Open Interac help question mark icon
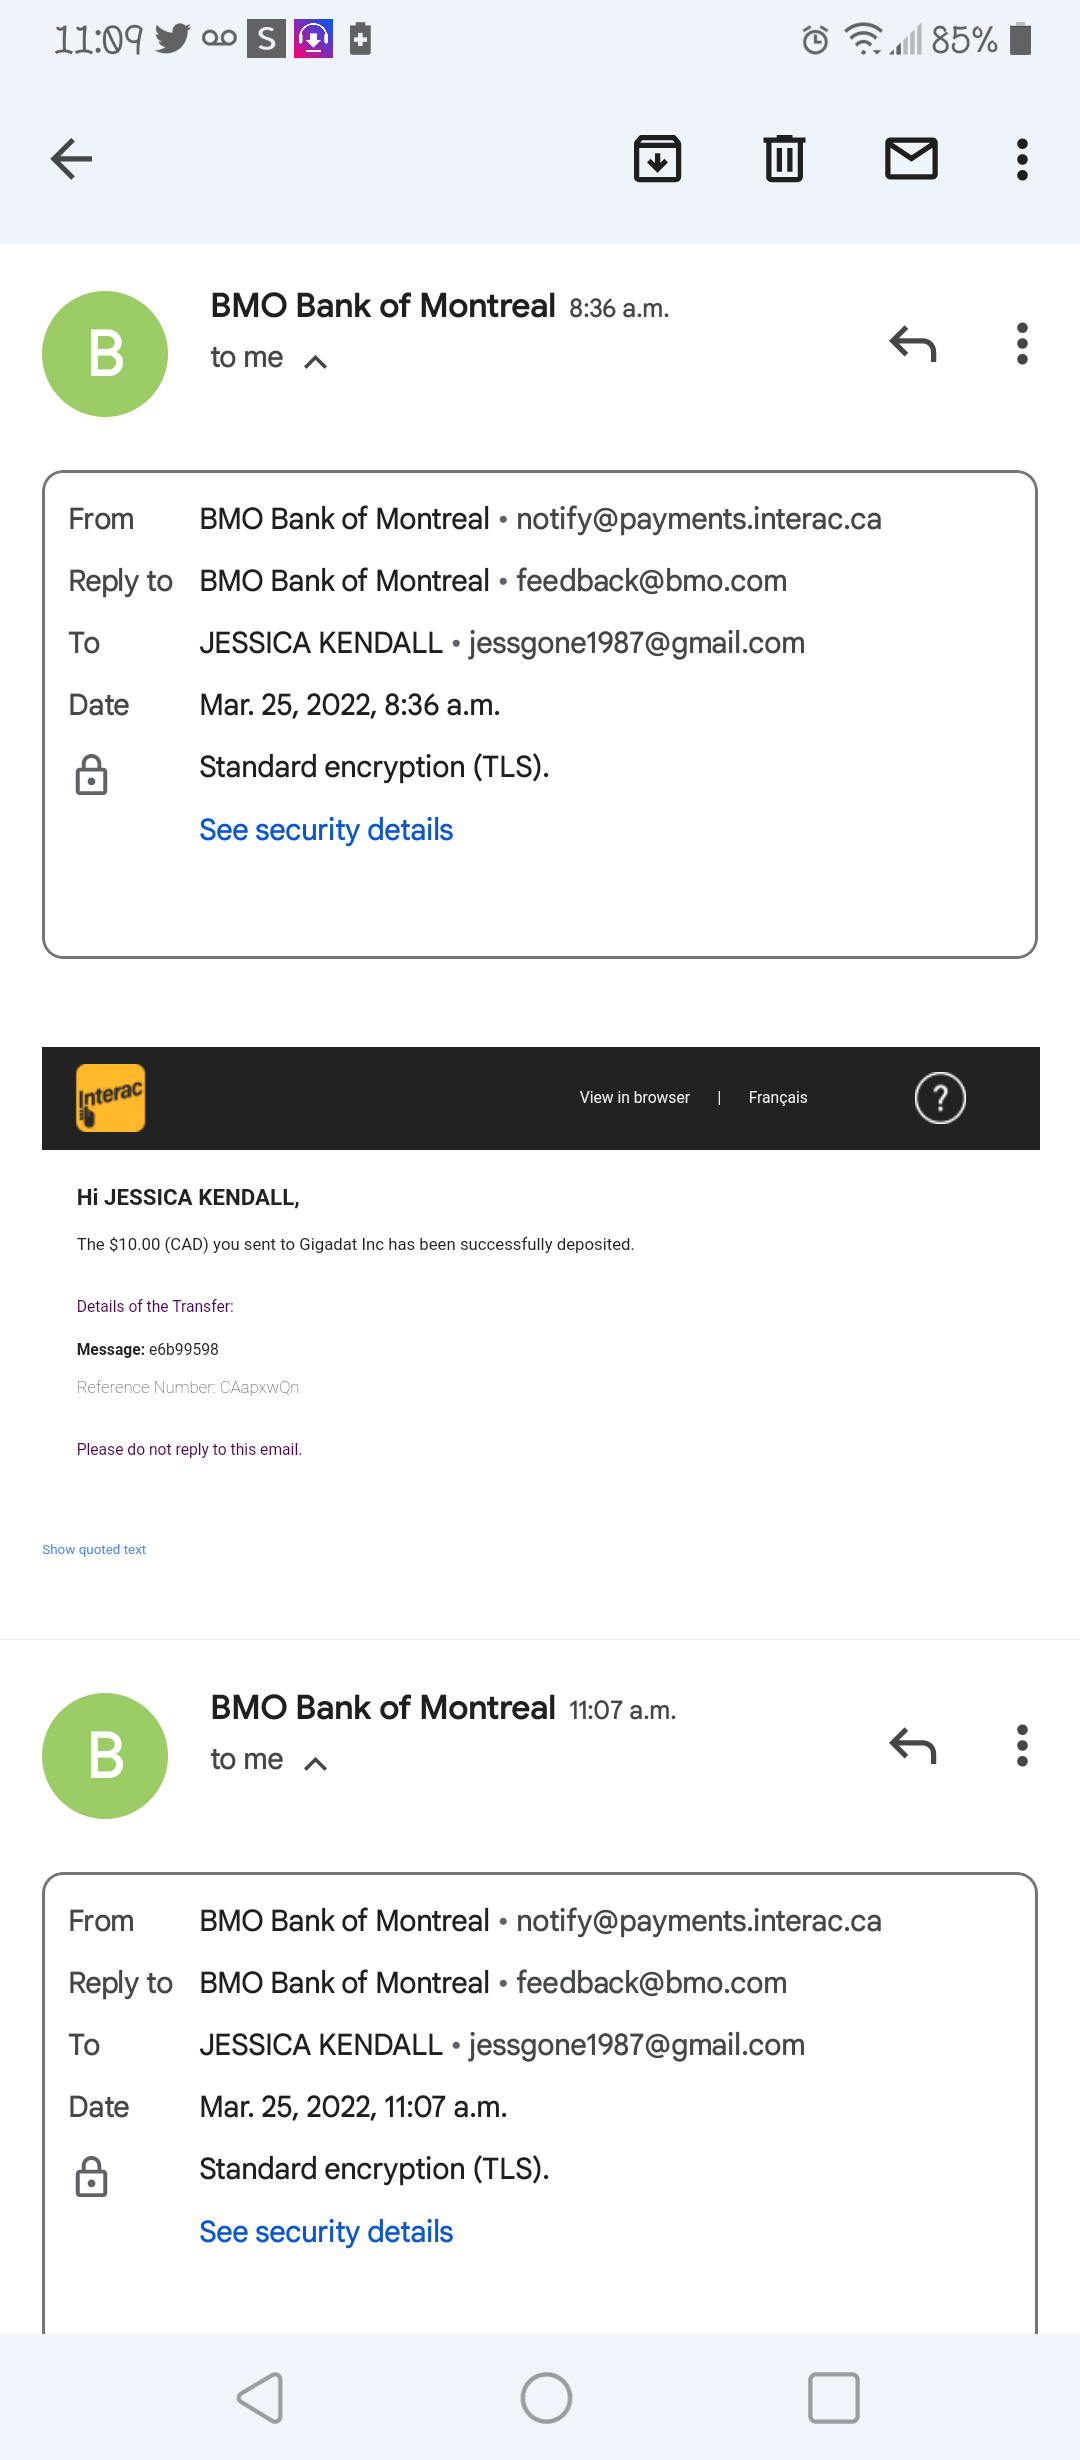This screenshot has width=1080, height=2460. (x=940, y=1098)
